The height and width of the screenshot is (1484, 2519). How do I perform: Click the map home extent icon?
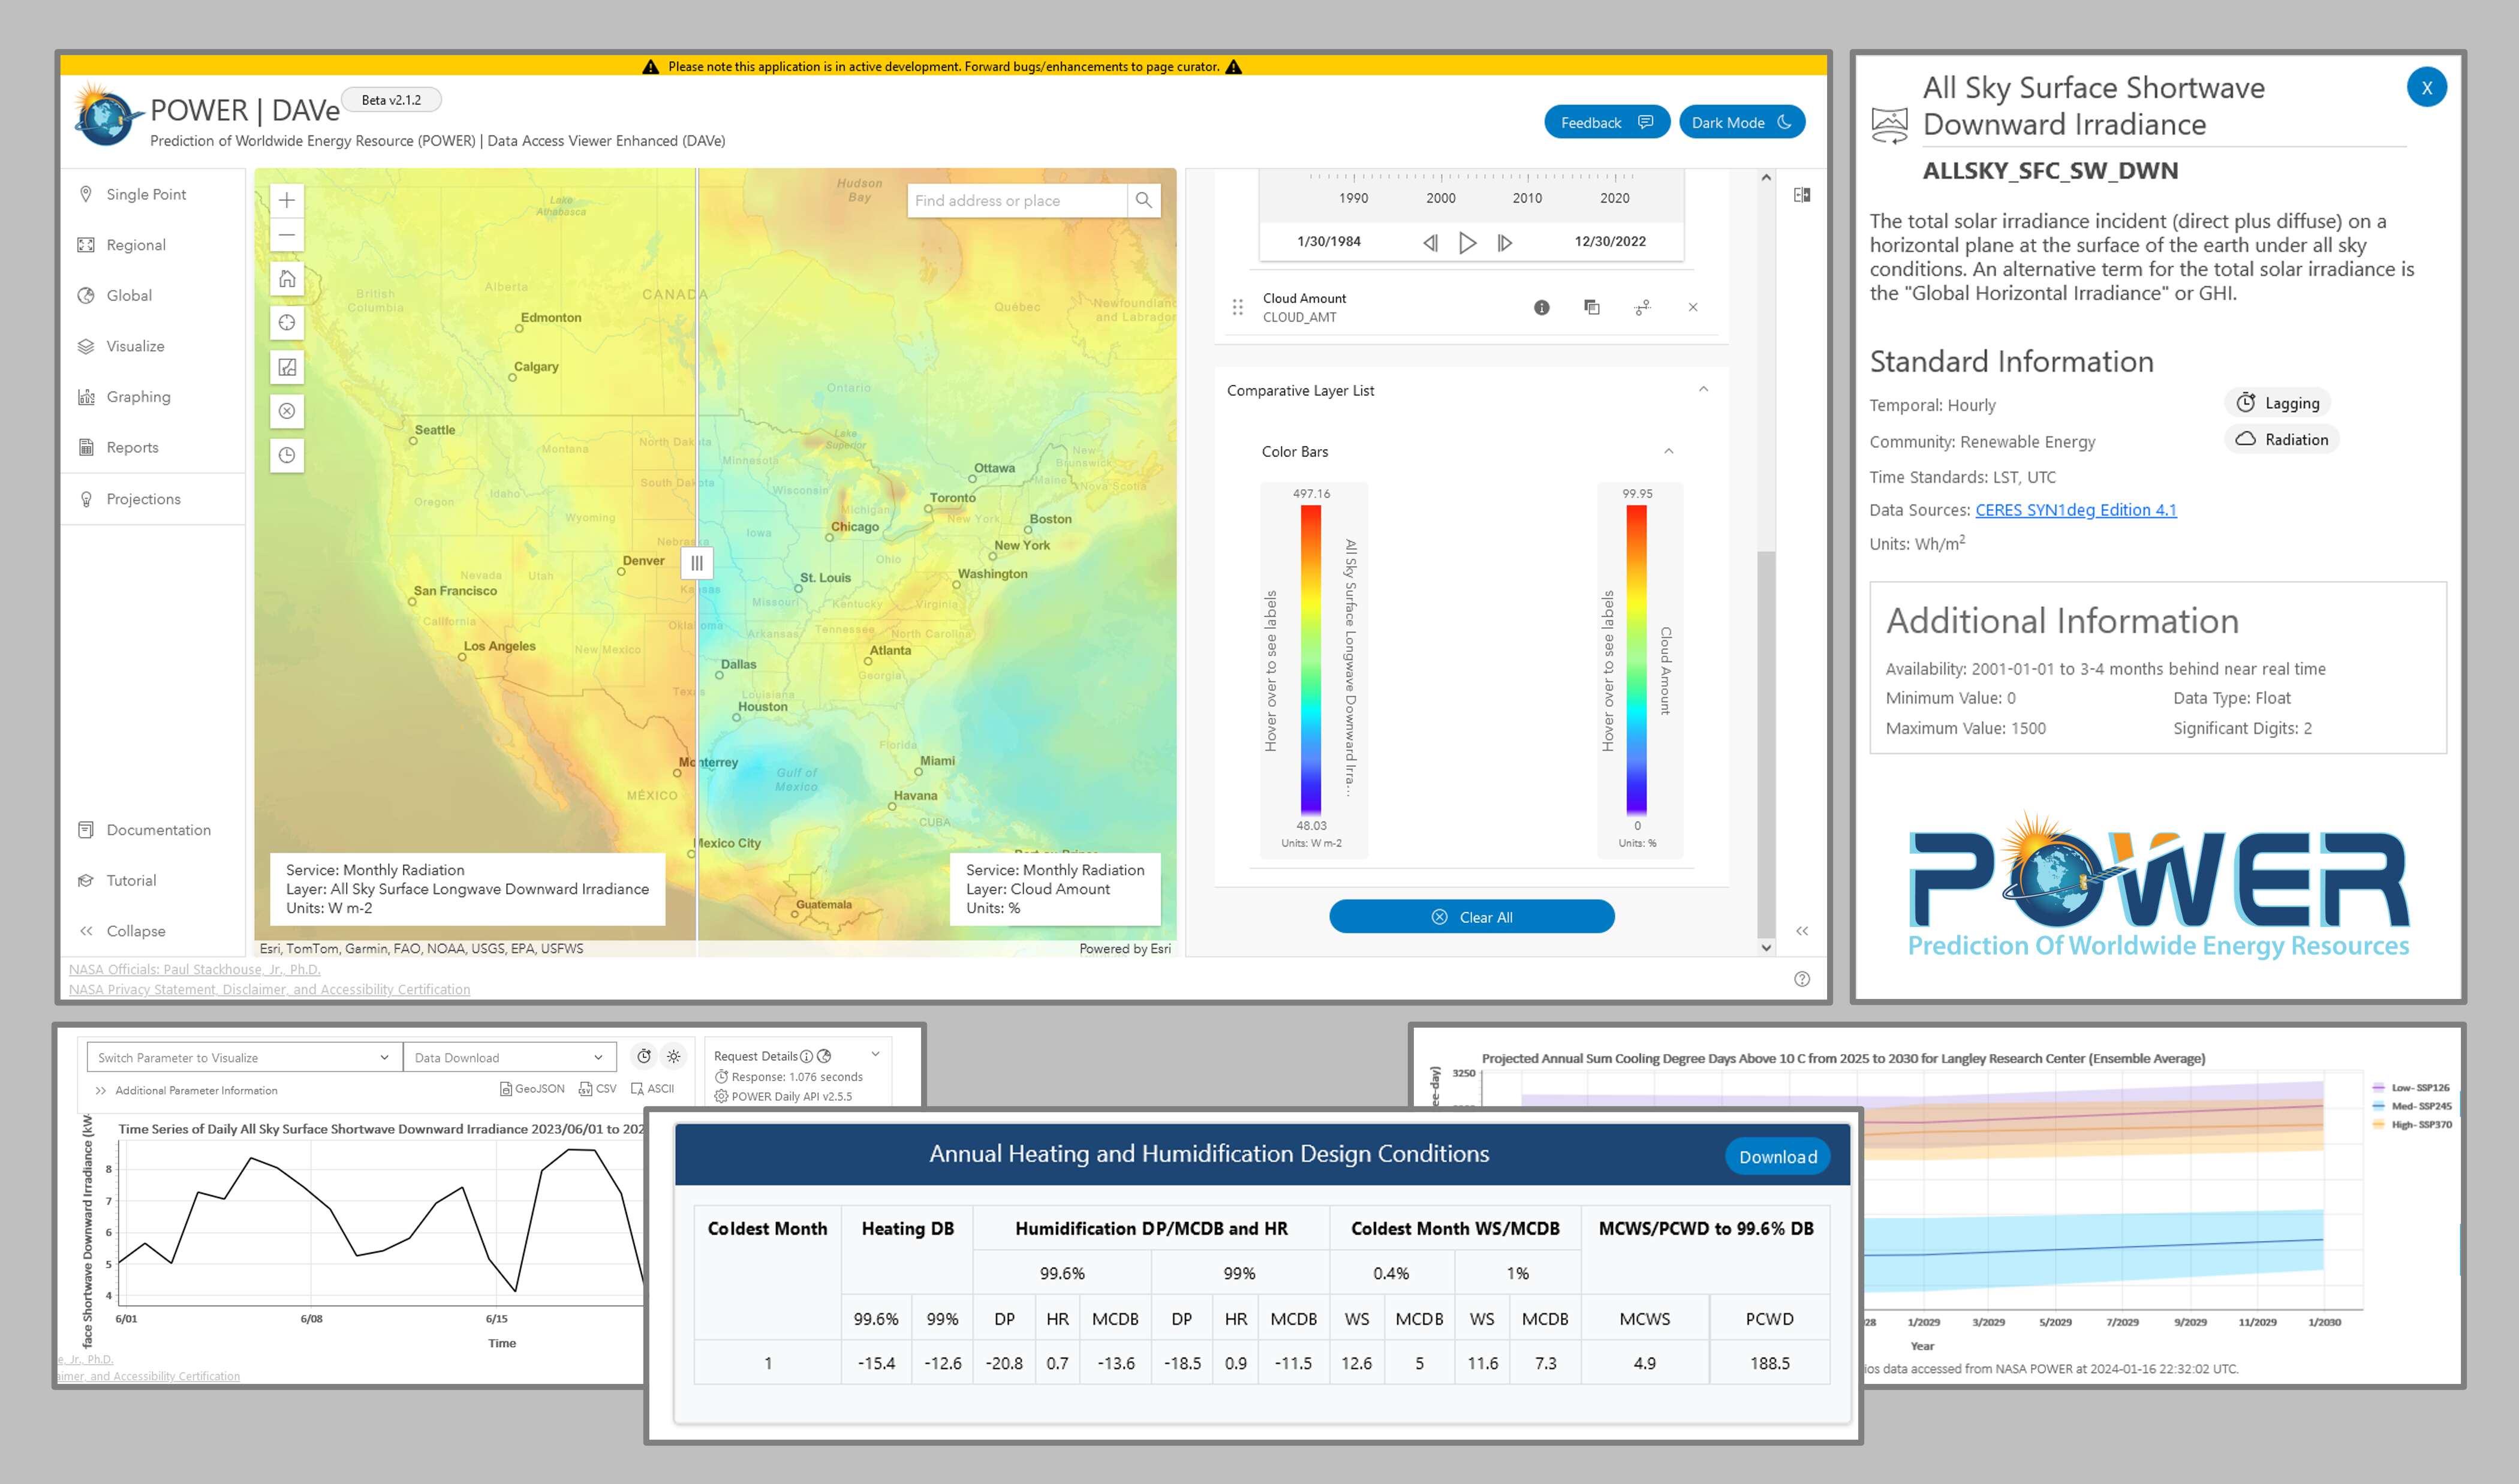pyautogui.click(x=287, y=279)
